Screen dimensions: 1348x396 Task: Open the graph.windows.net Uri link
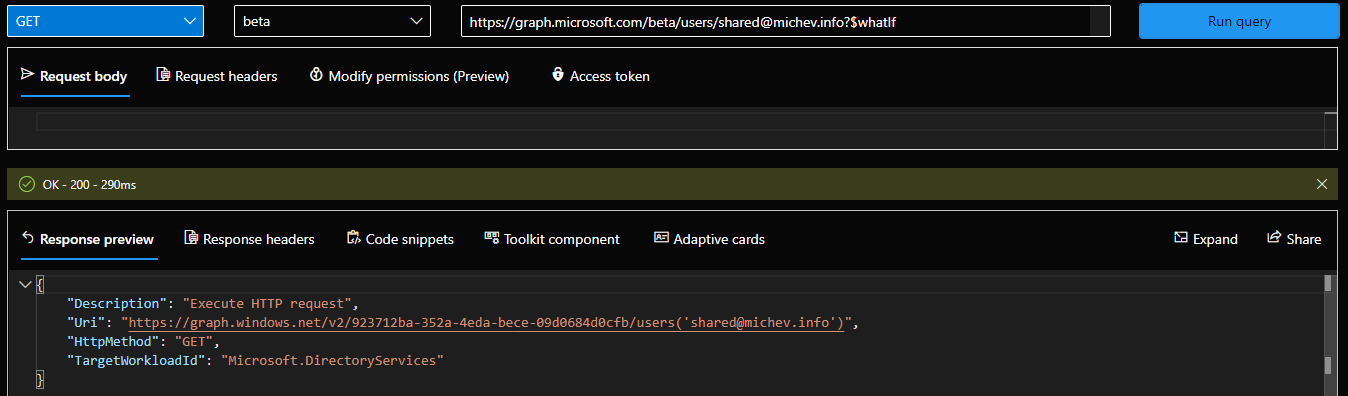pos(487,323)
